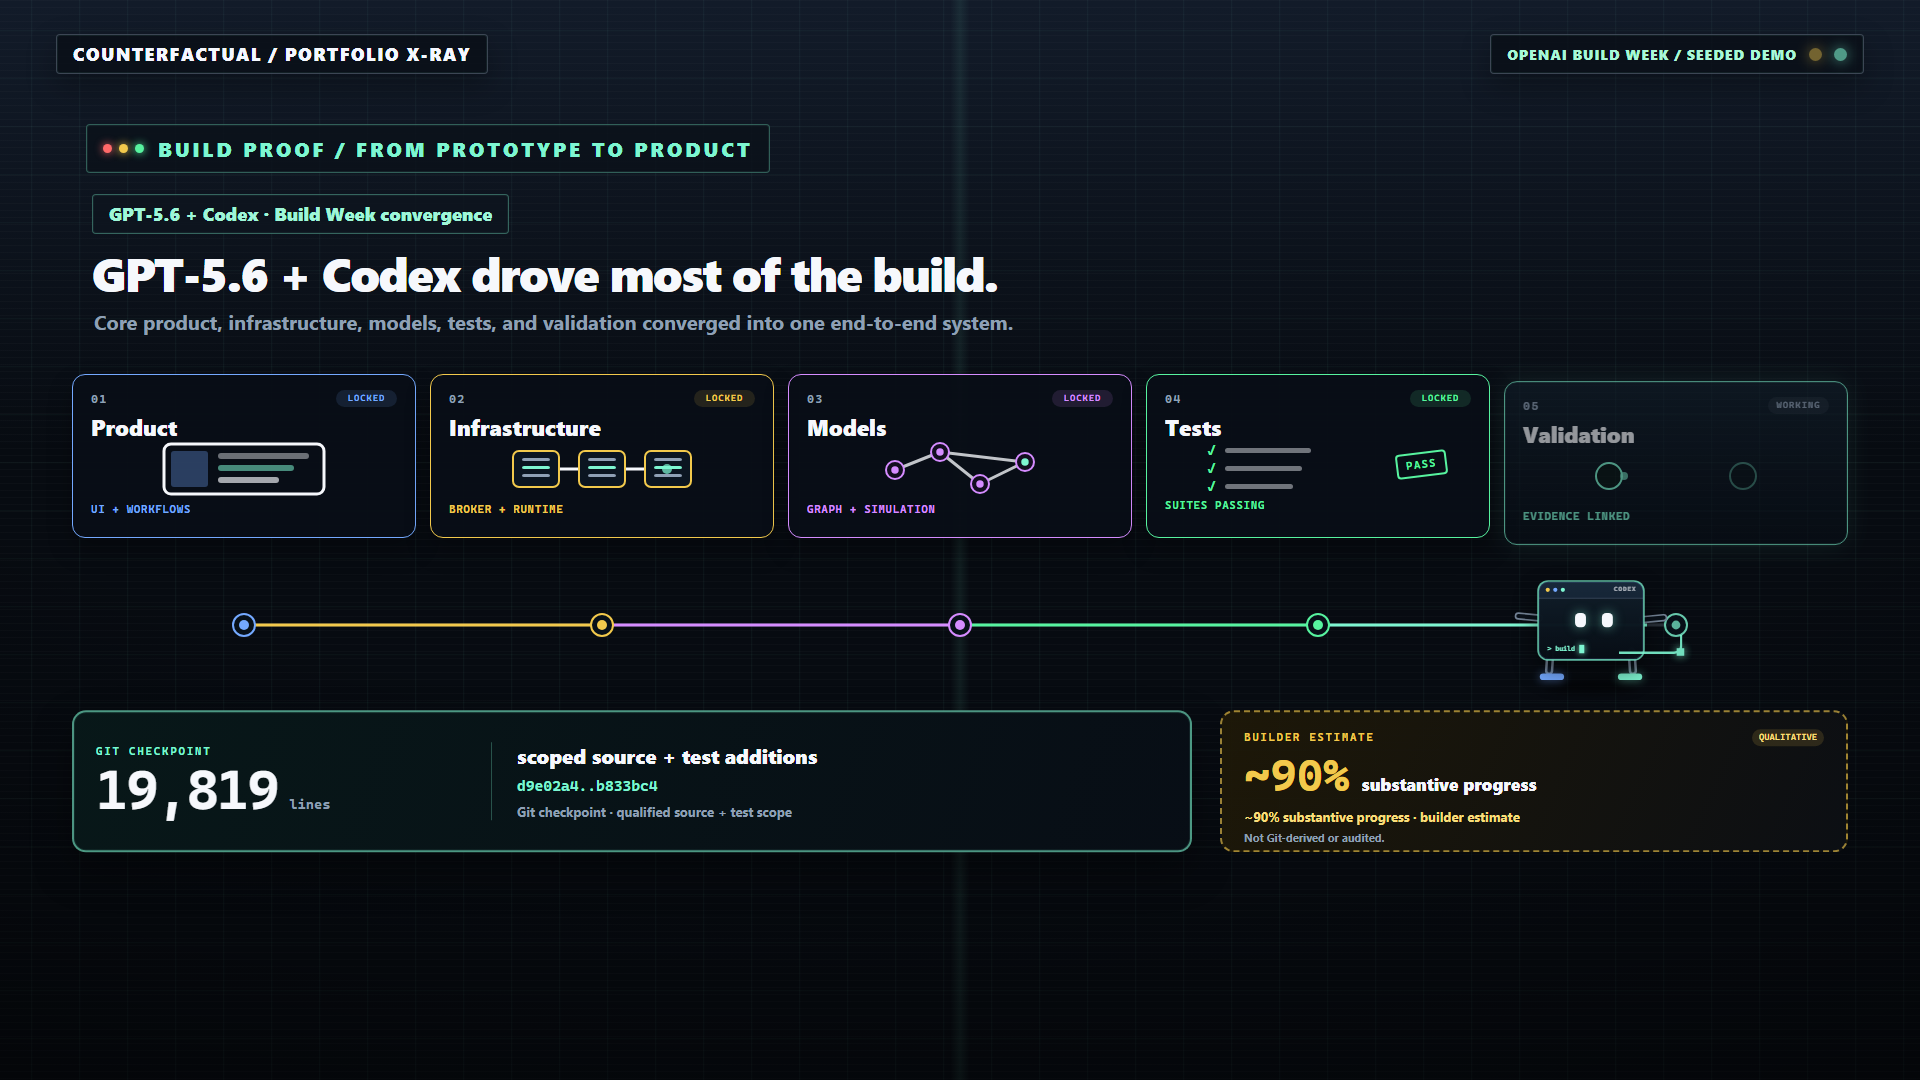Click the Infrastructure broker runtime diagram icon
1920x1080 pixels.
pos(602,468)
